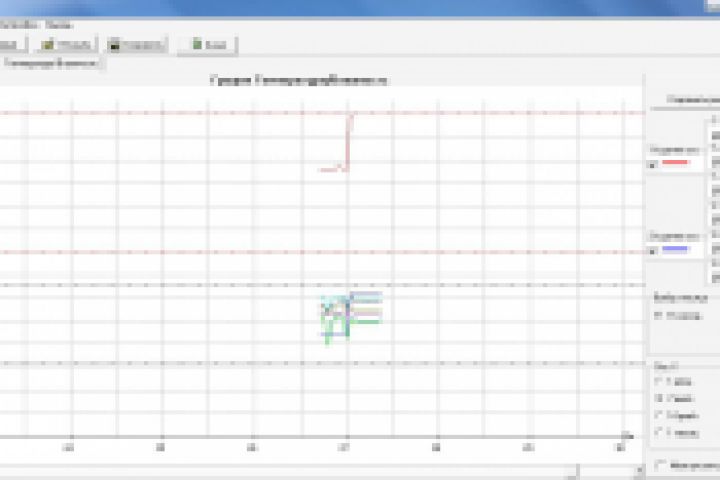Image resolution: width=720 pixels, height=480 pixels.
Task: Select the third option in the lower right group
Action: 658,415
